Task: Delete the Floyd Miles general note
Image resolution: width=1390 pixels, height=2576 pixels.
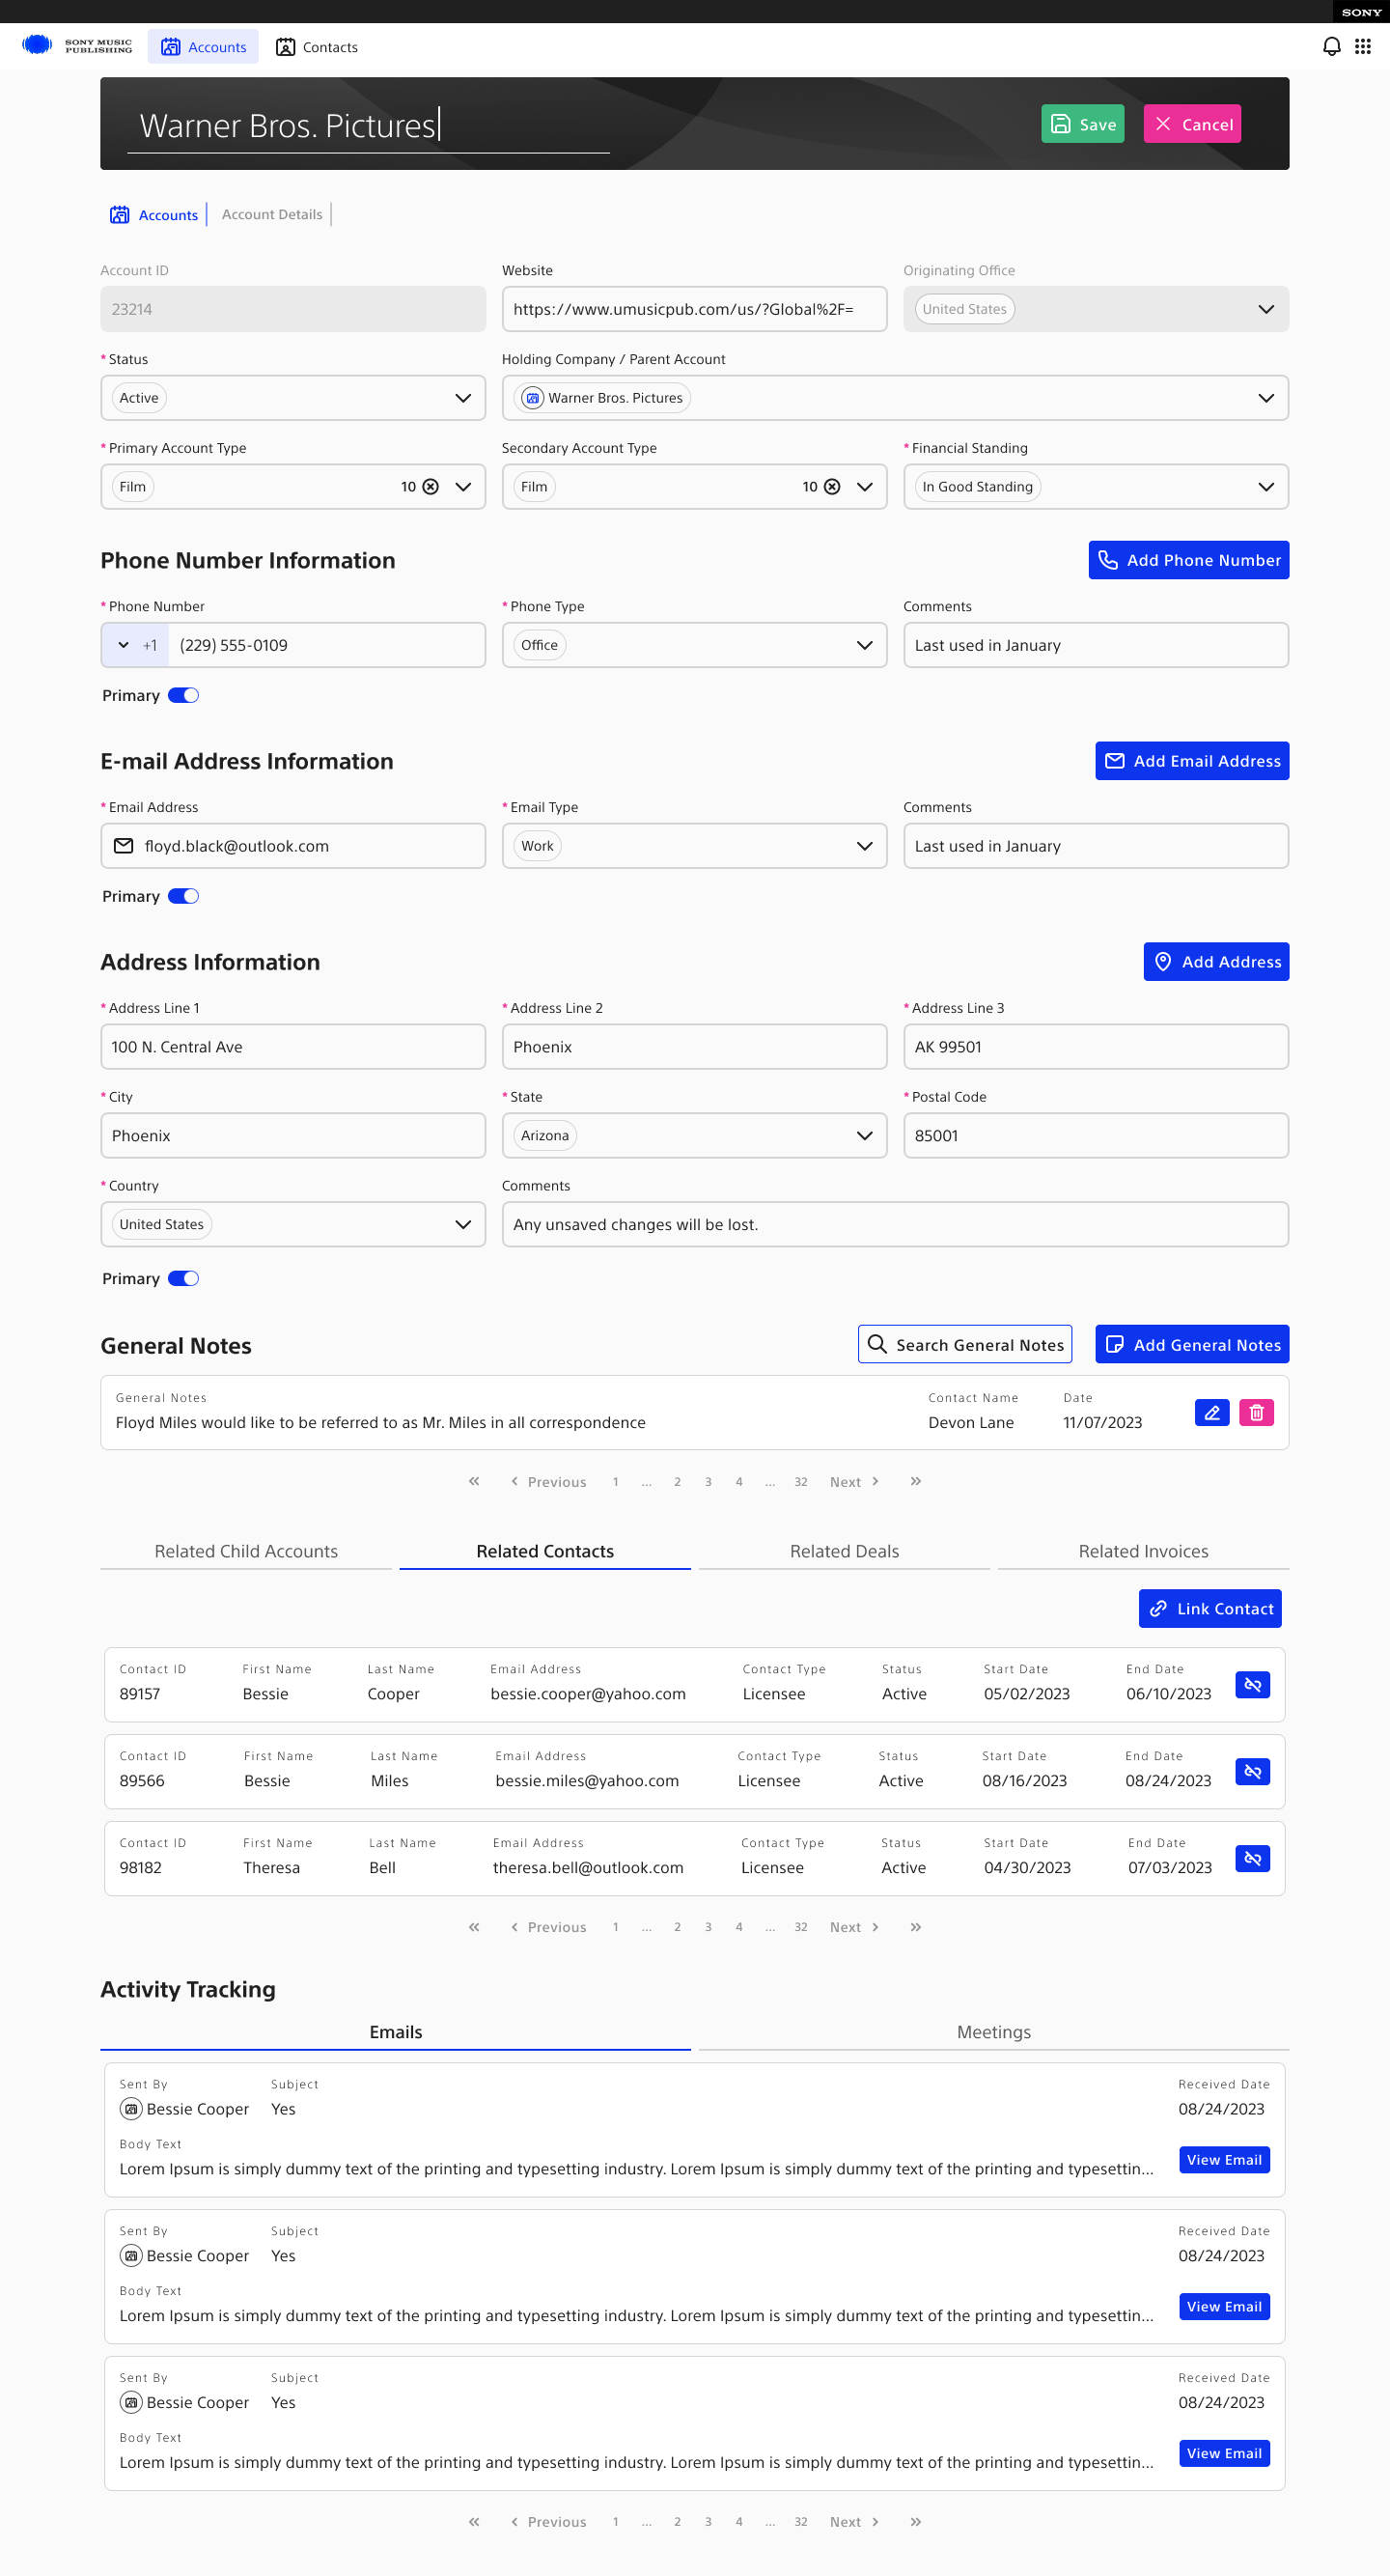Action: pos(1256,1412)
